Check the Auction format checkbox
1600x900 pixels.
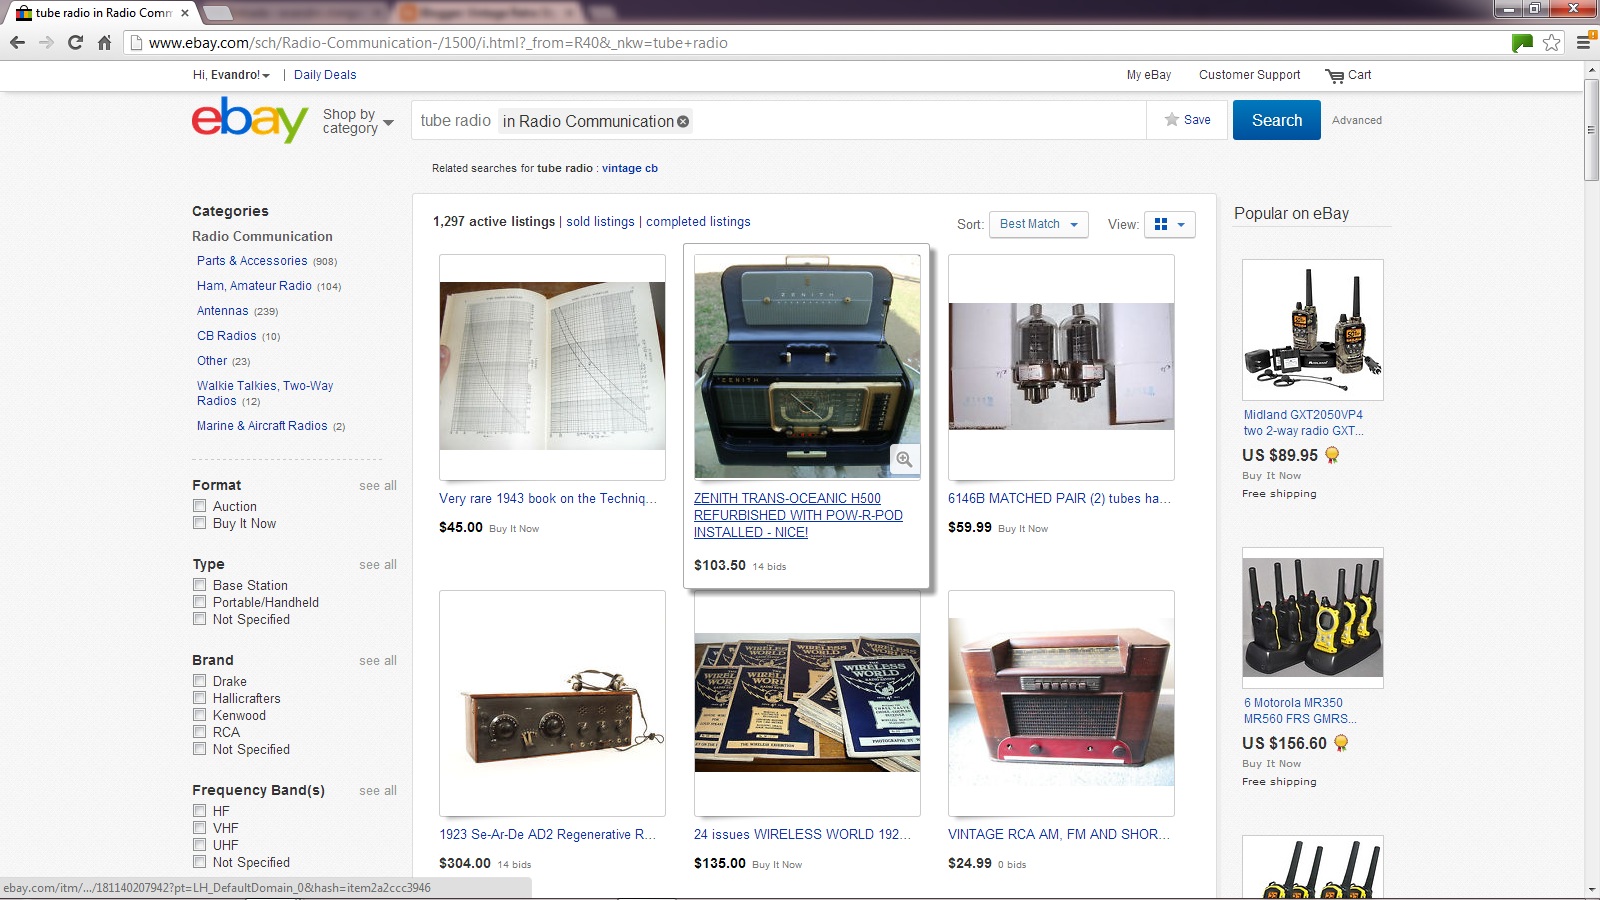200,506
